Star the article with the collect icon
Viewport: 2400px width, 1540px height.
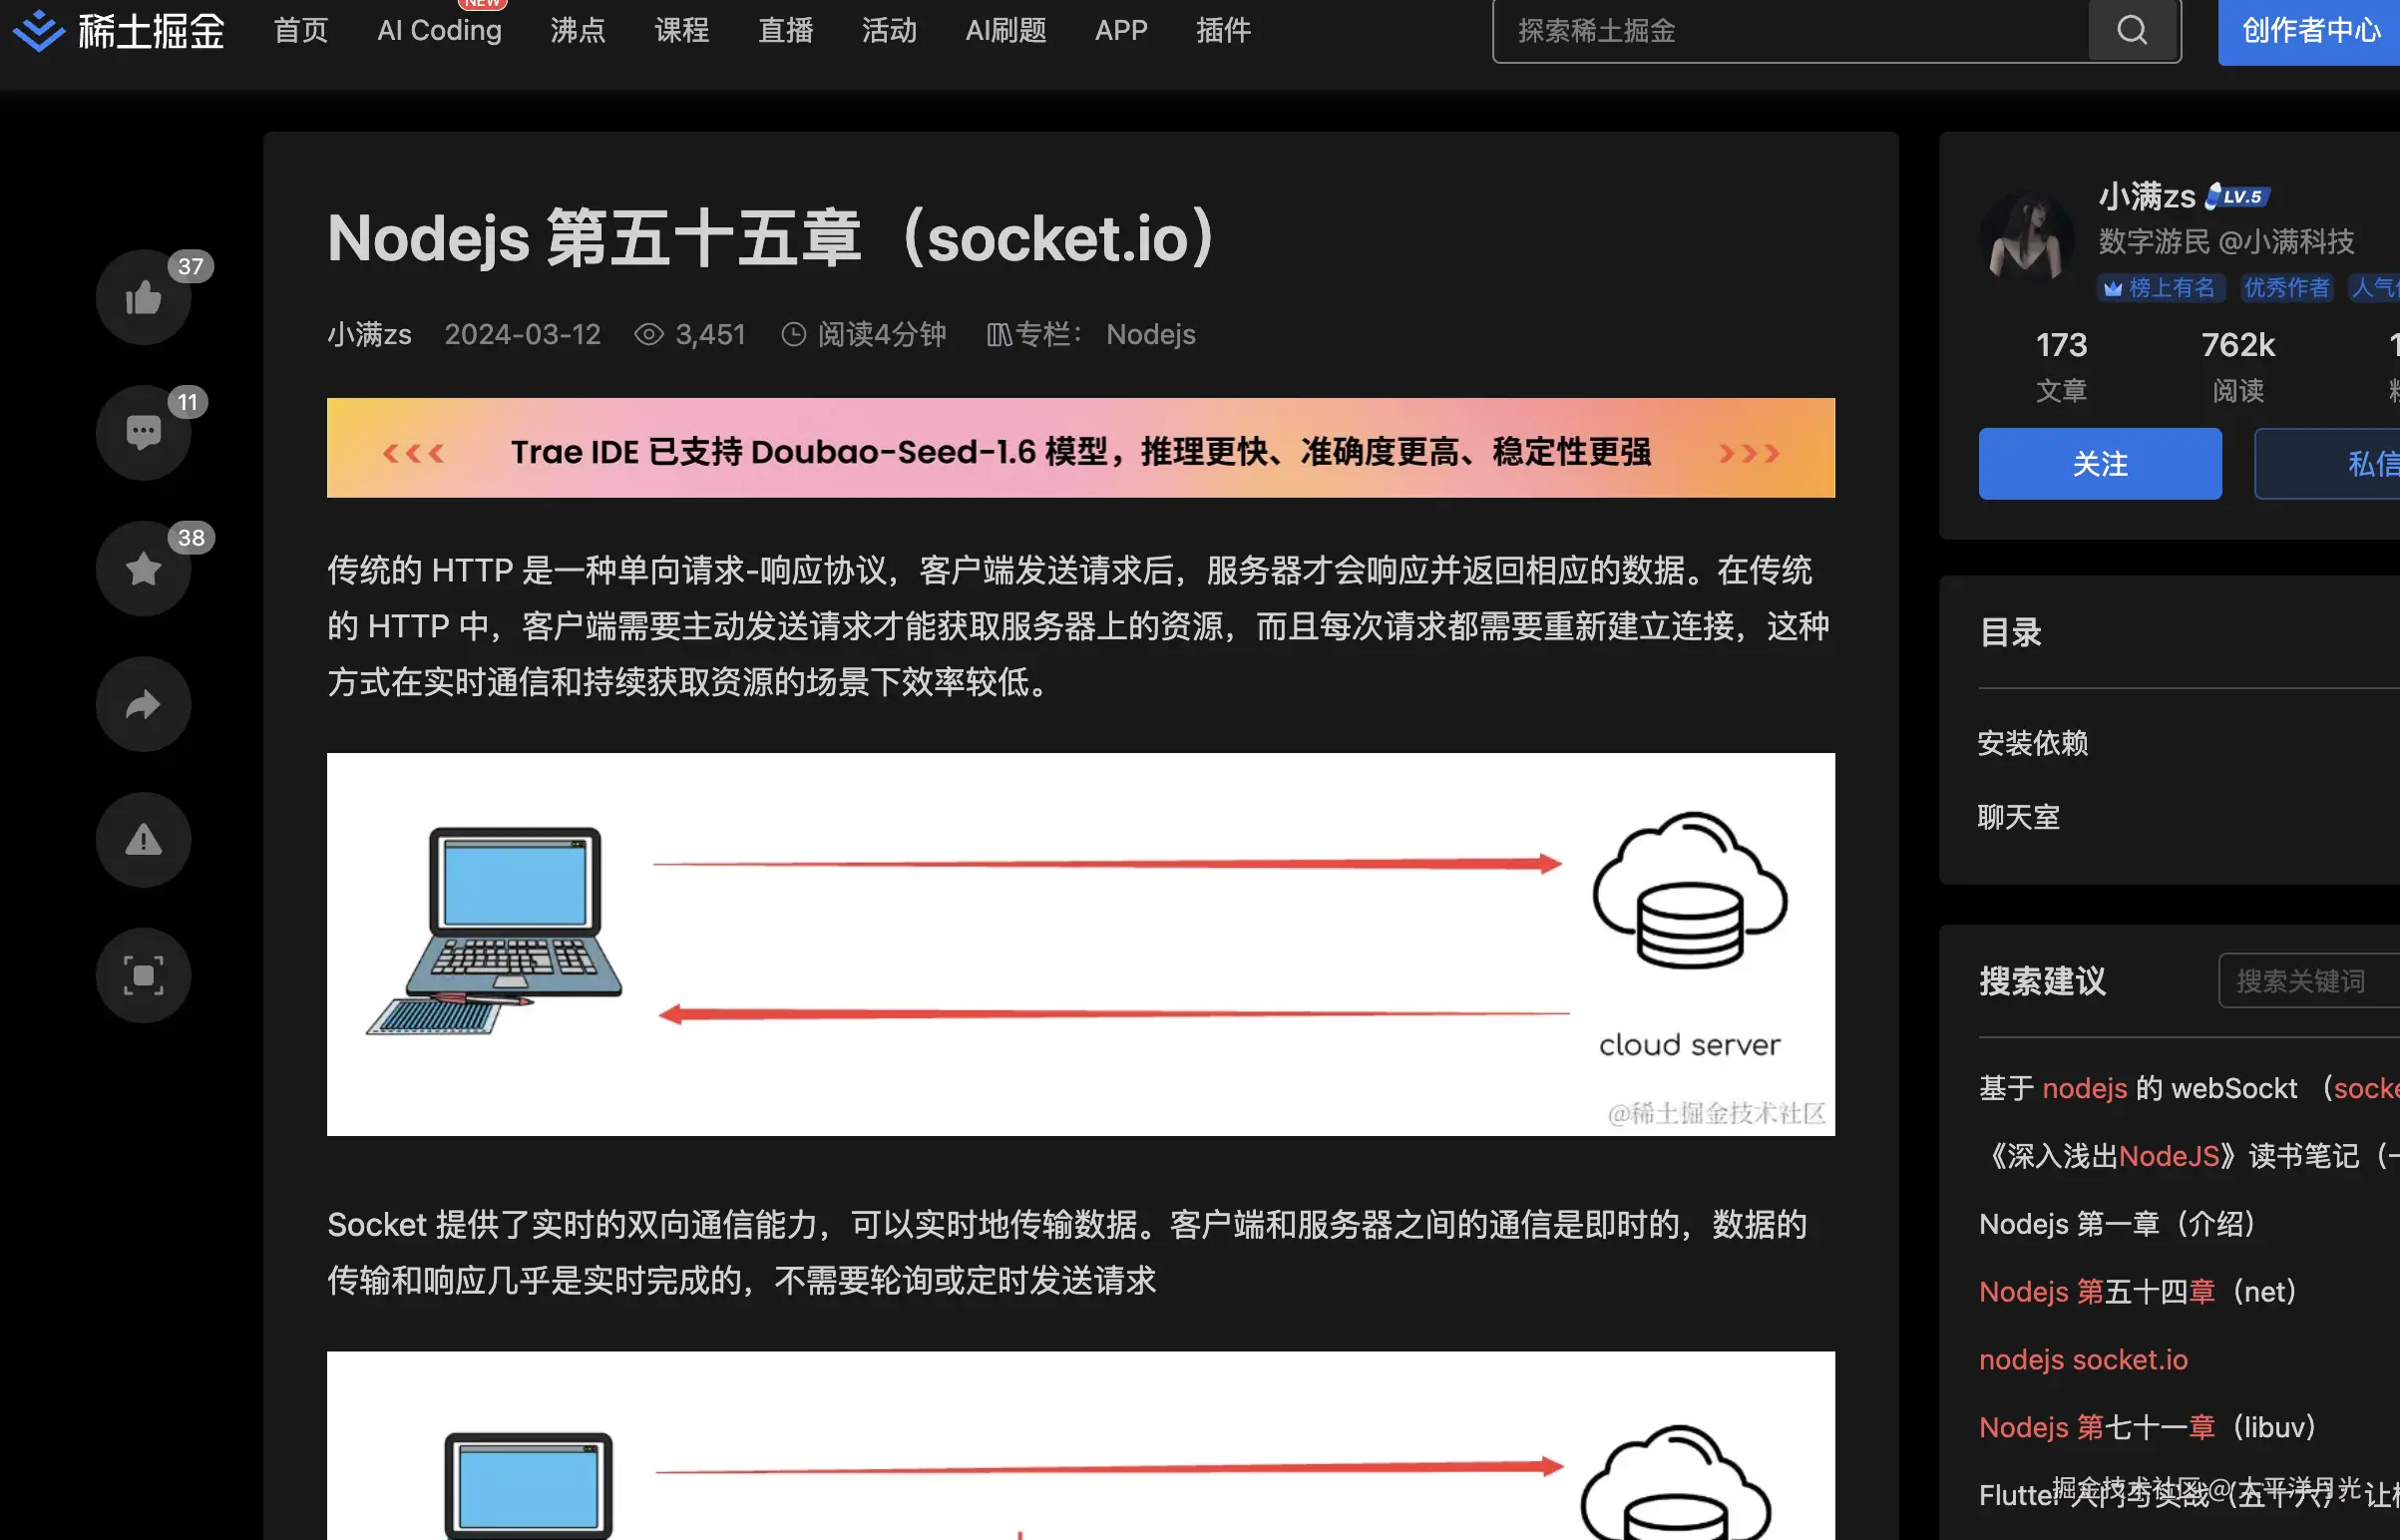143,568
